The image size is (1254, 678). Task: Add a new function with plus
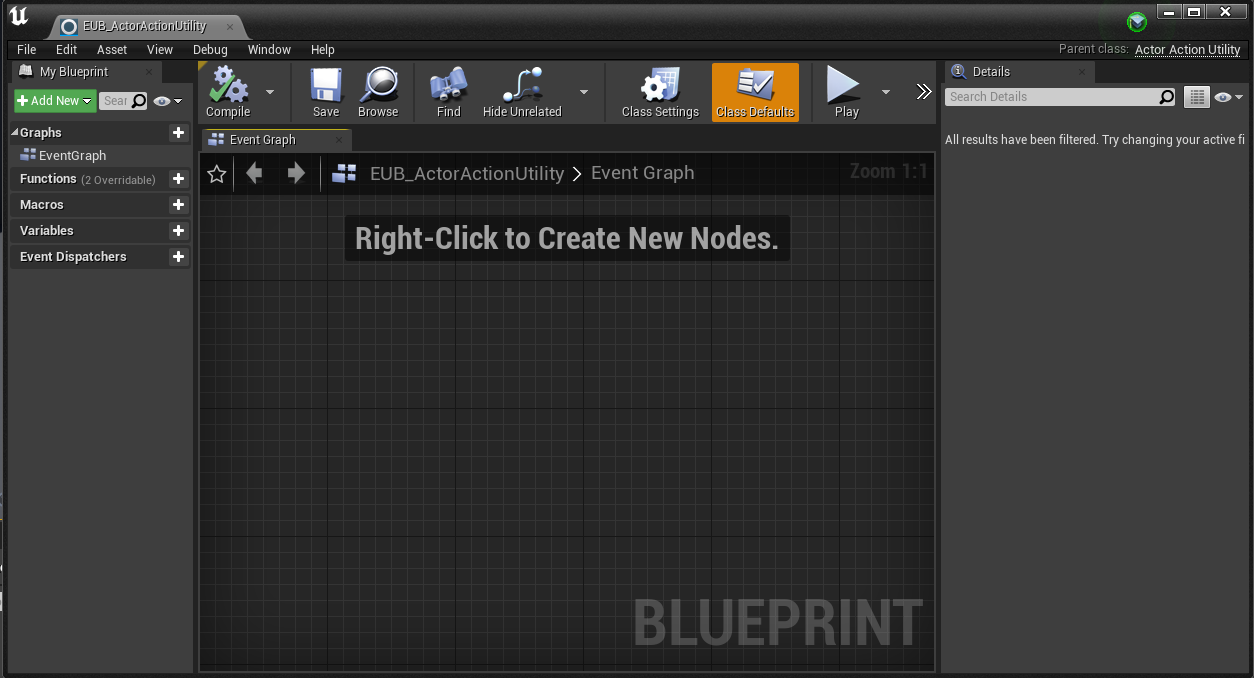coord(178,179)
